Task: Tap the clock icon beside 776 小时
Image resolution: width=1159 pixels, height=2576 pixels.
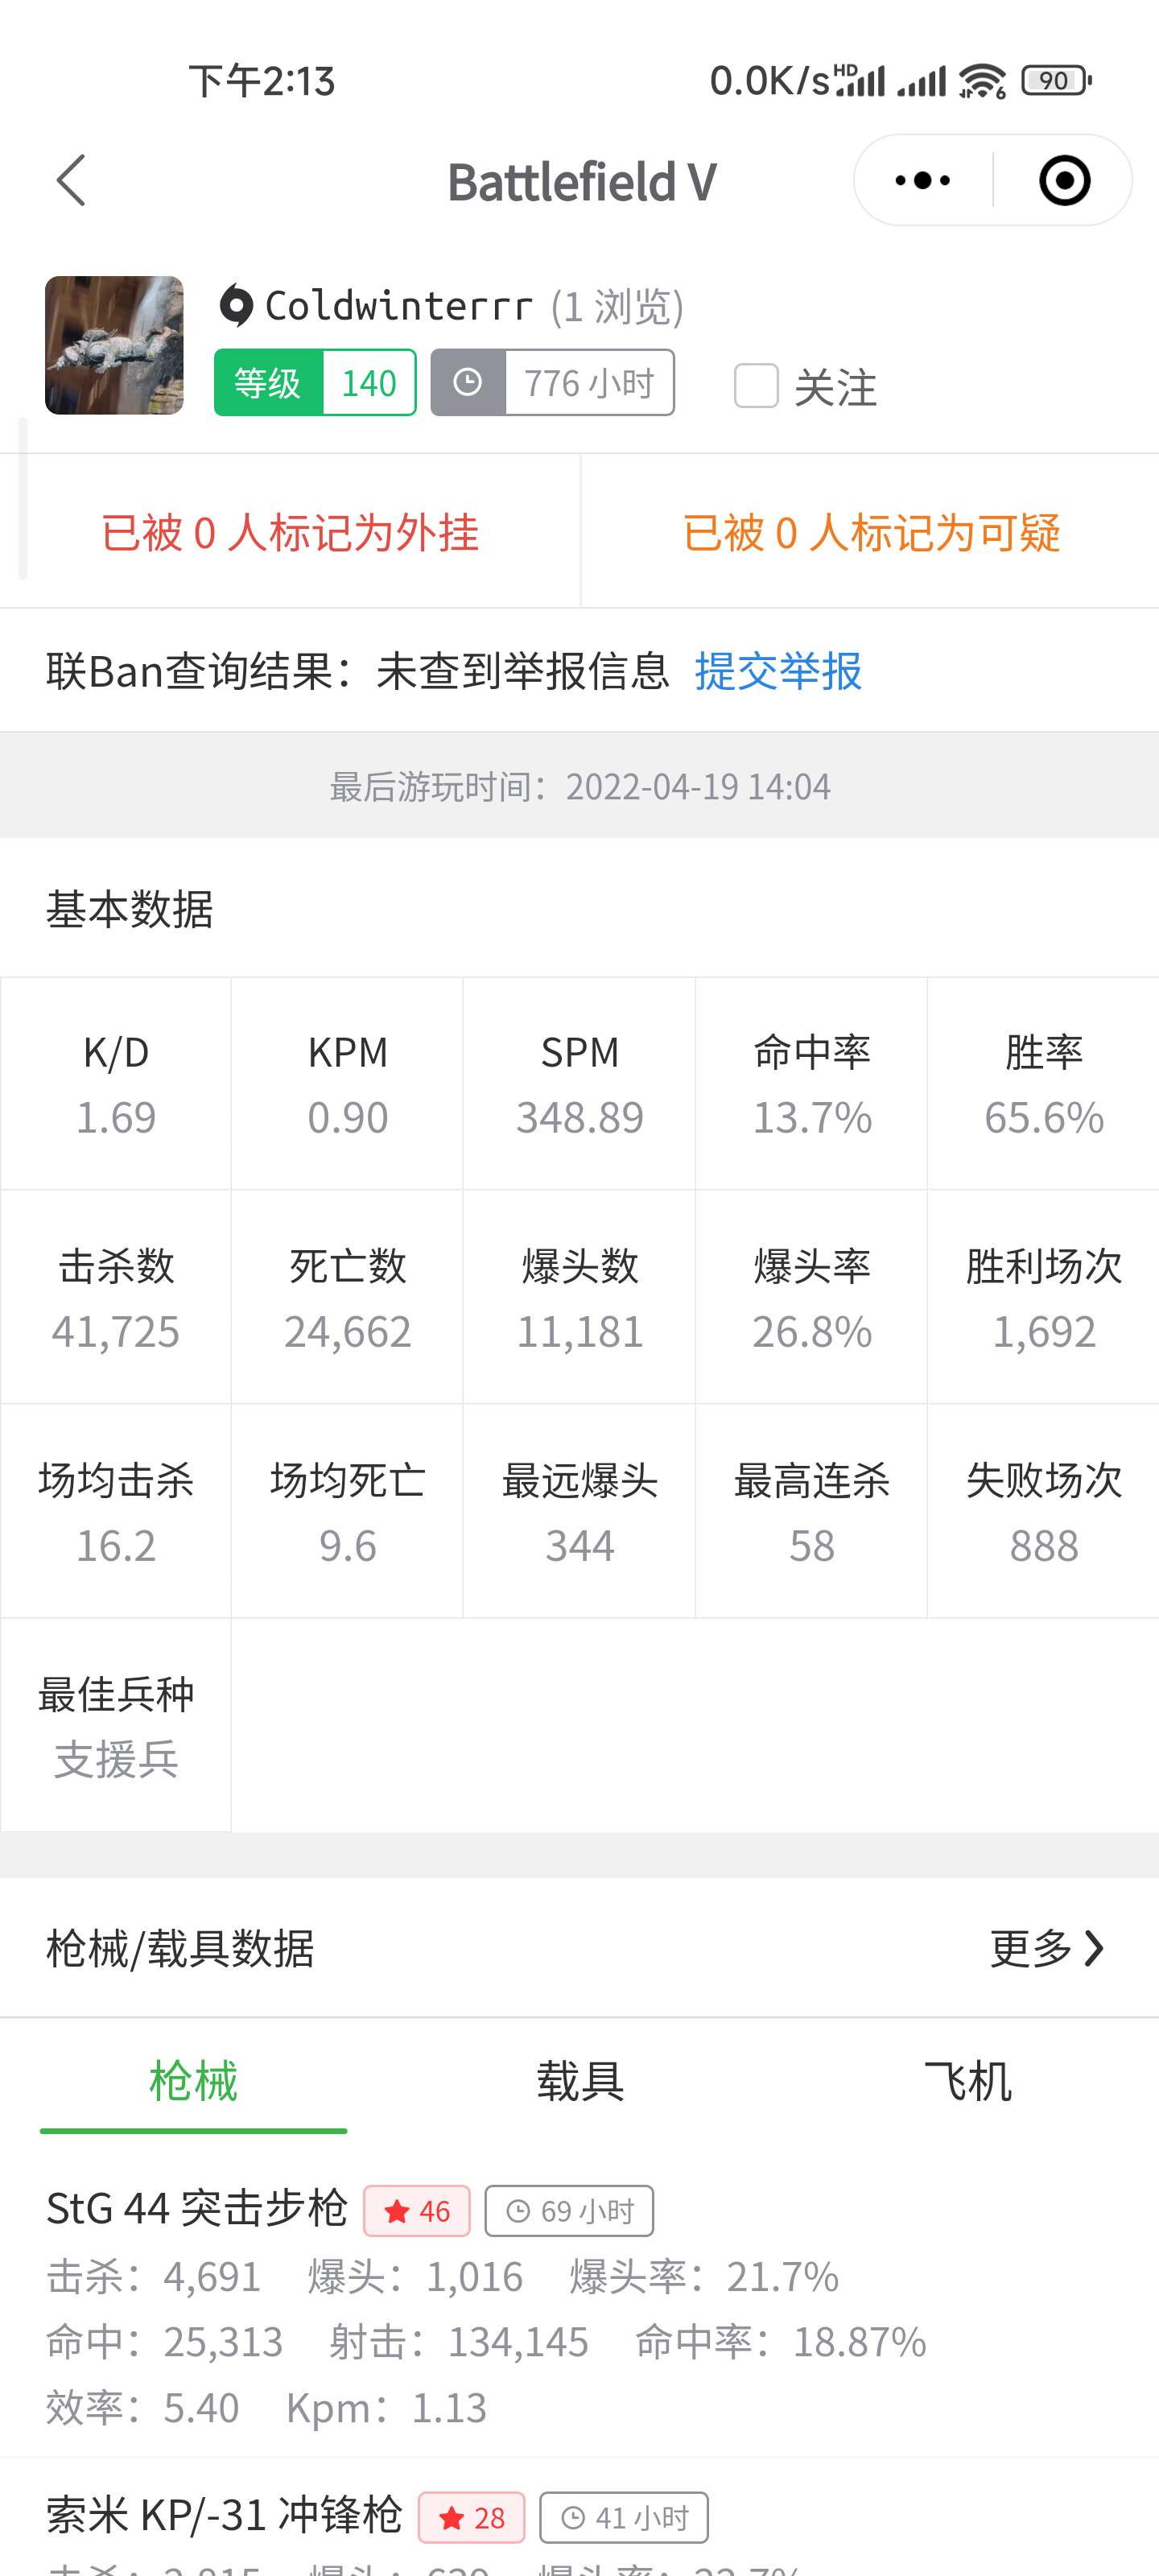Action: click(468, 383)
